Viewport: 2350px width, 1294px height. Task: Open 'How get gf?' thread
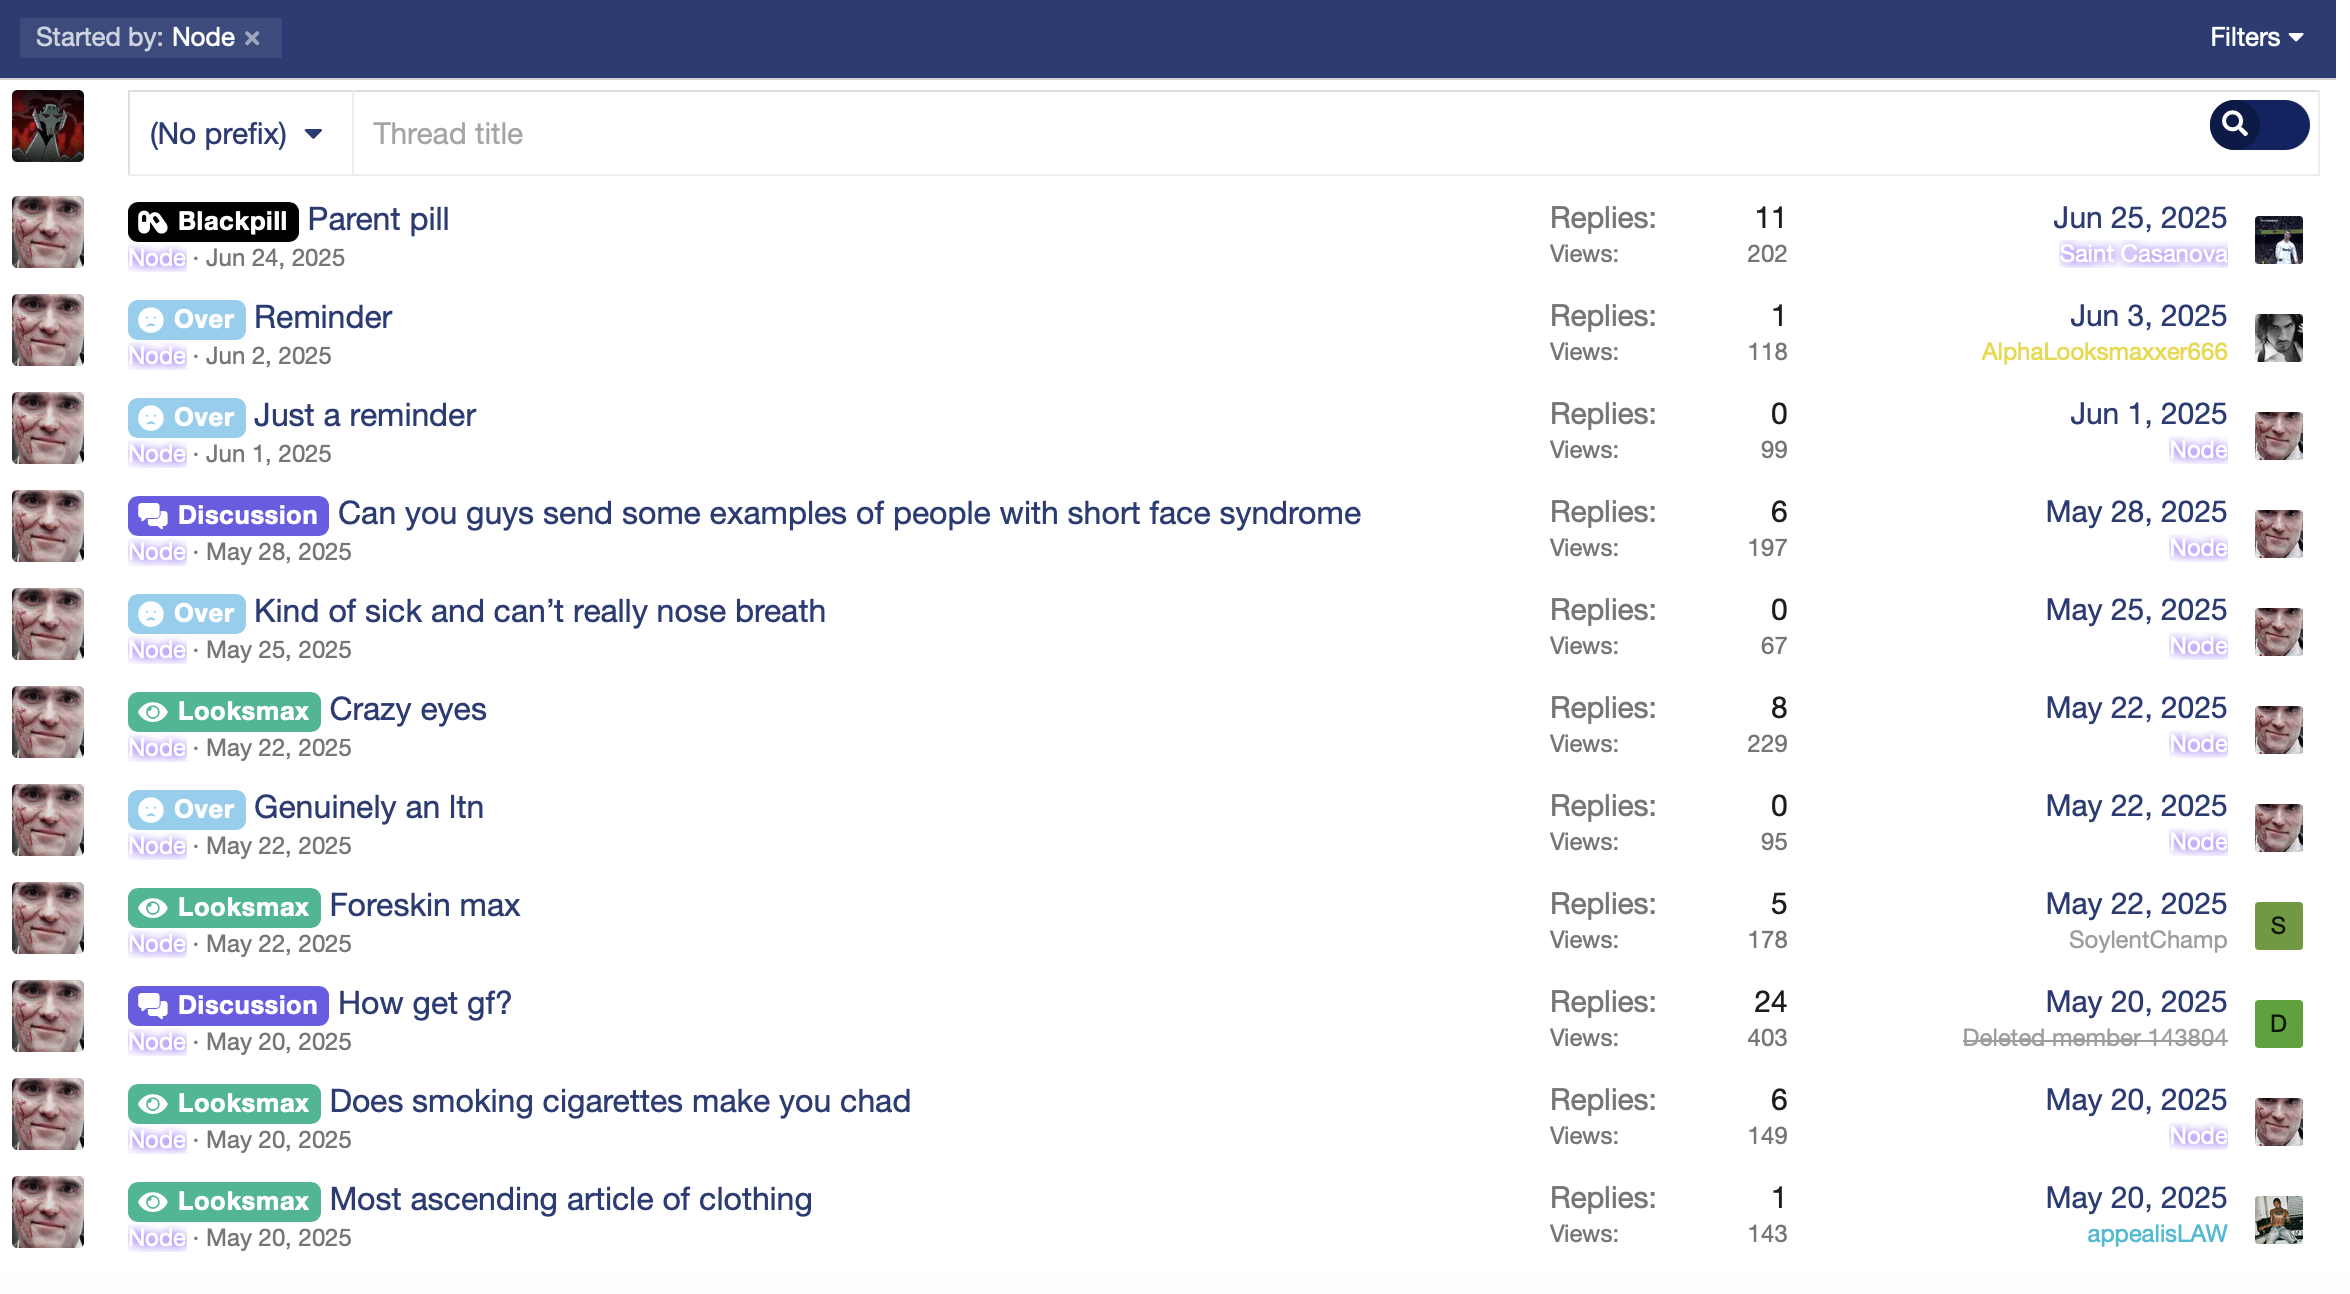coord(424,1003)
